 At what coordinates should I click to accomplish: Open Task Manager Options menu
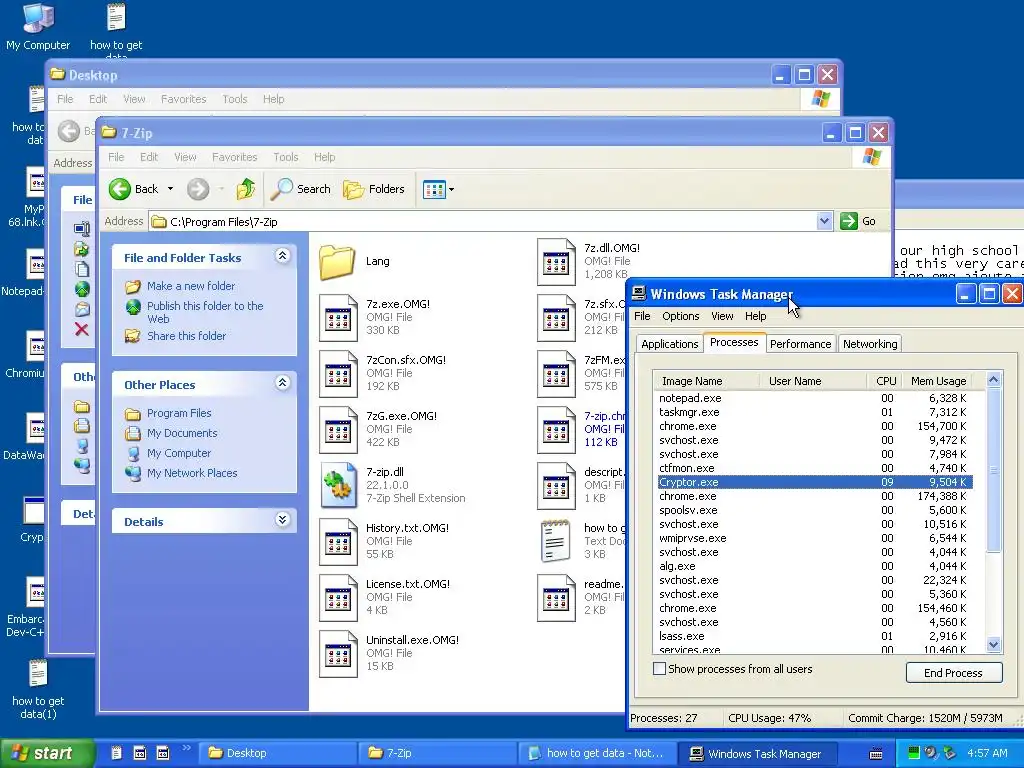click(680, 316)
